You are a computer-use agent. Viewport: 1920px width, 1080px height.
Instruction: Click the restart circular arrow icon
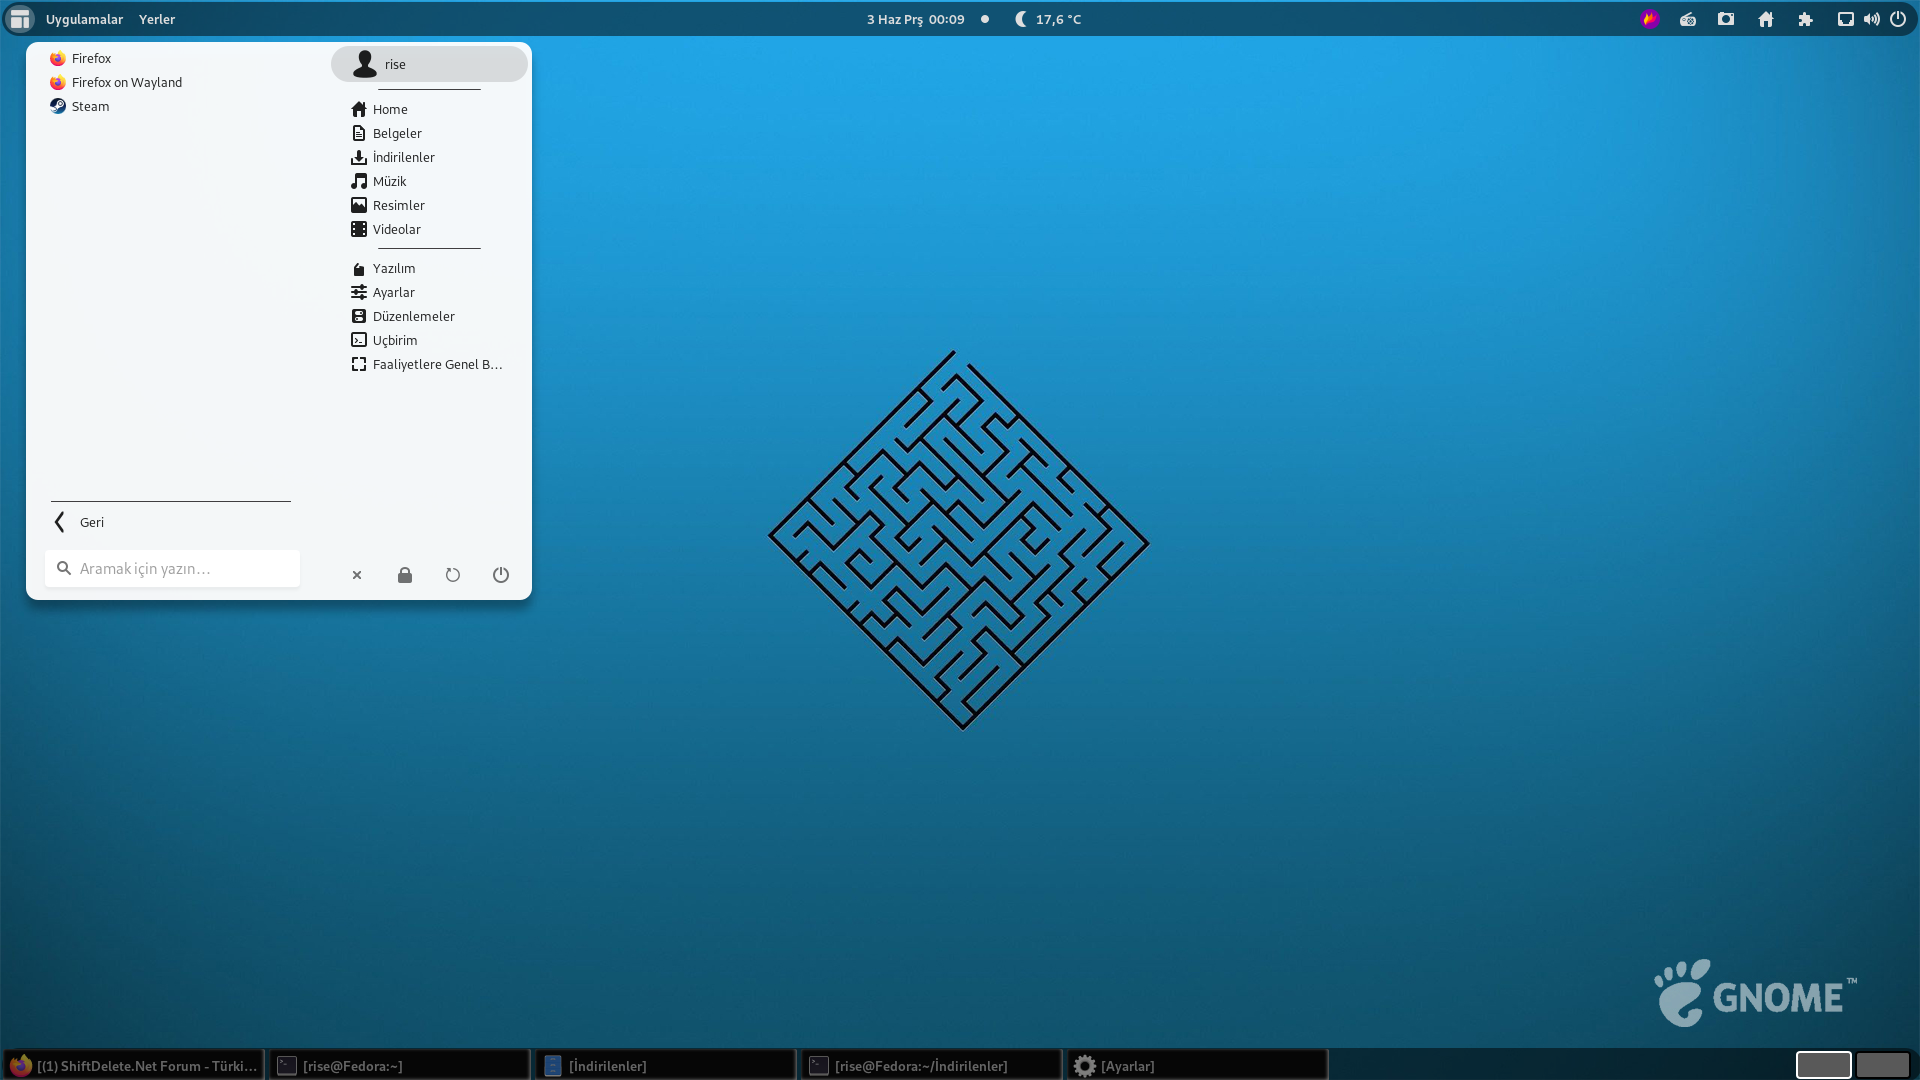[x=453, y=575]
